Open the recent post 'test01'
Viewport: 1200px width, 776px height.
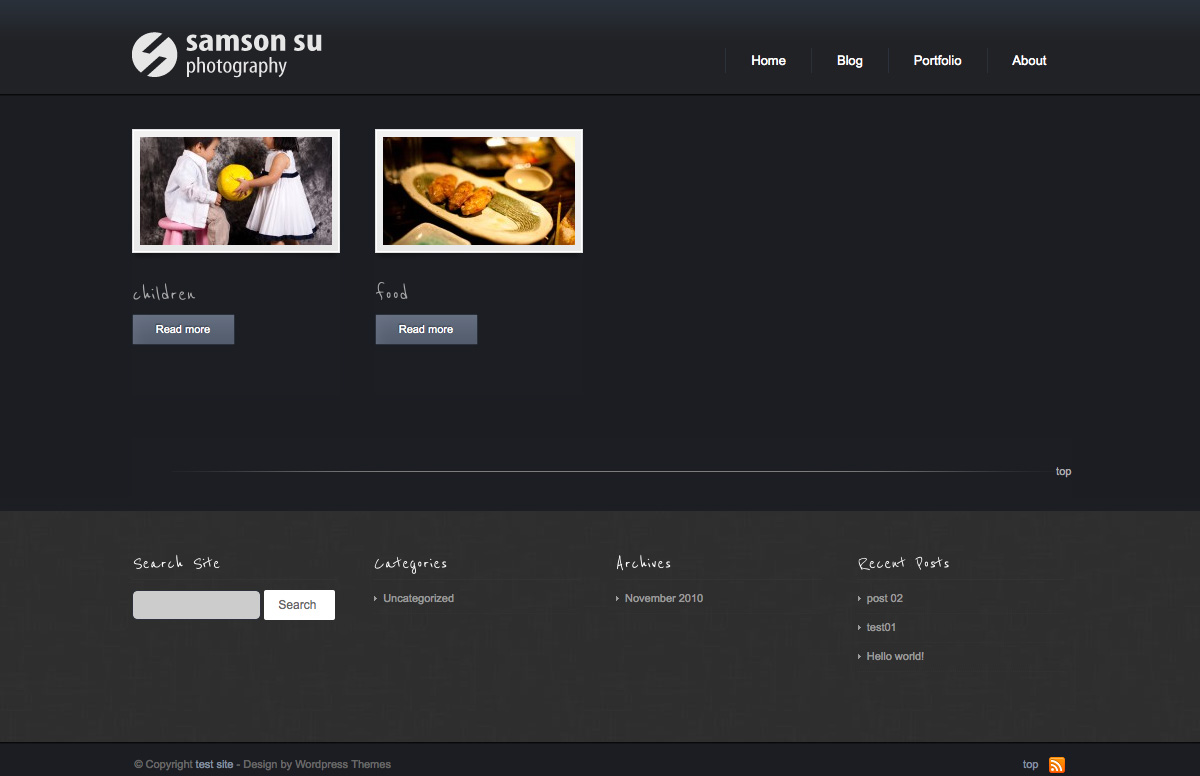click(881, 628)
